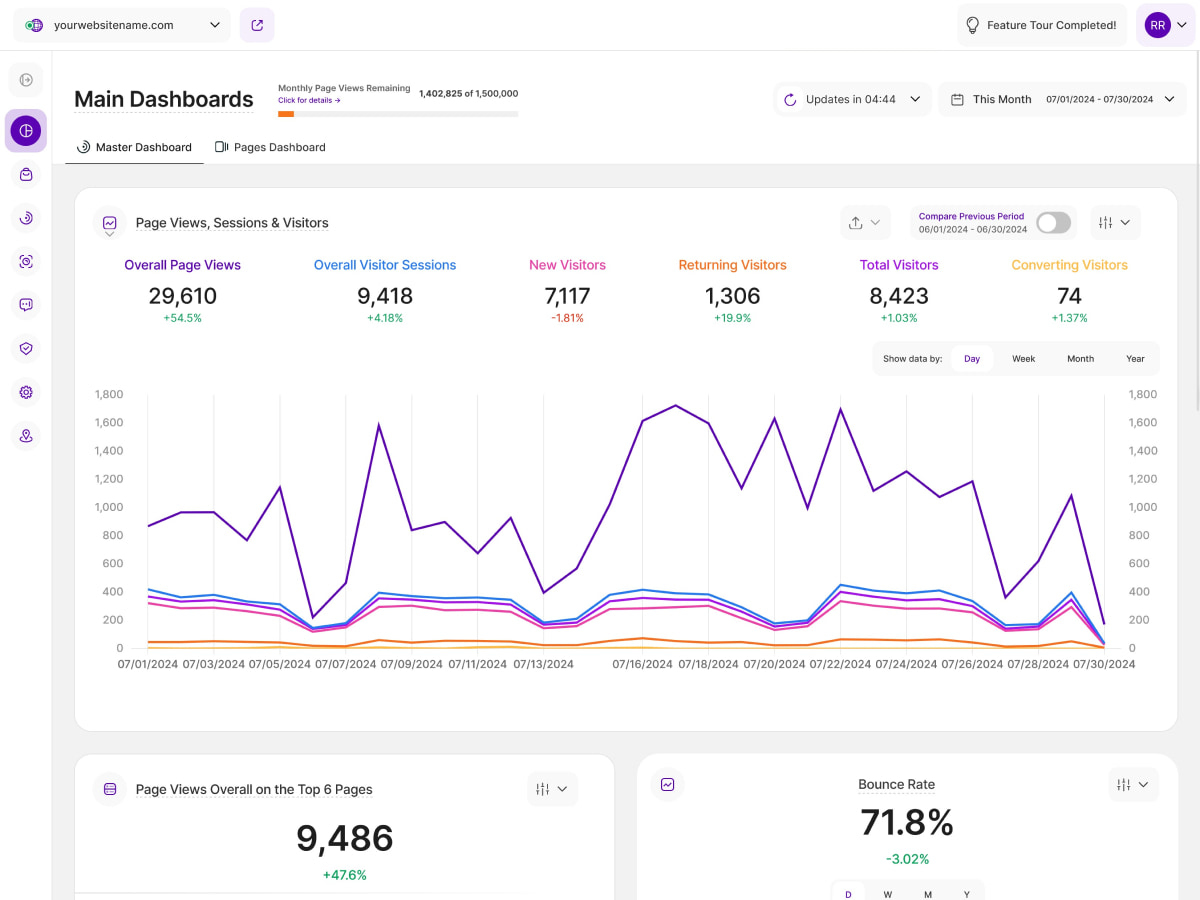Screen dimensions: 1200x900
Task: Click the 'Click for details' link
Action: pyautogui.click(x=309, y=100)
